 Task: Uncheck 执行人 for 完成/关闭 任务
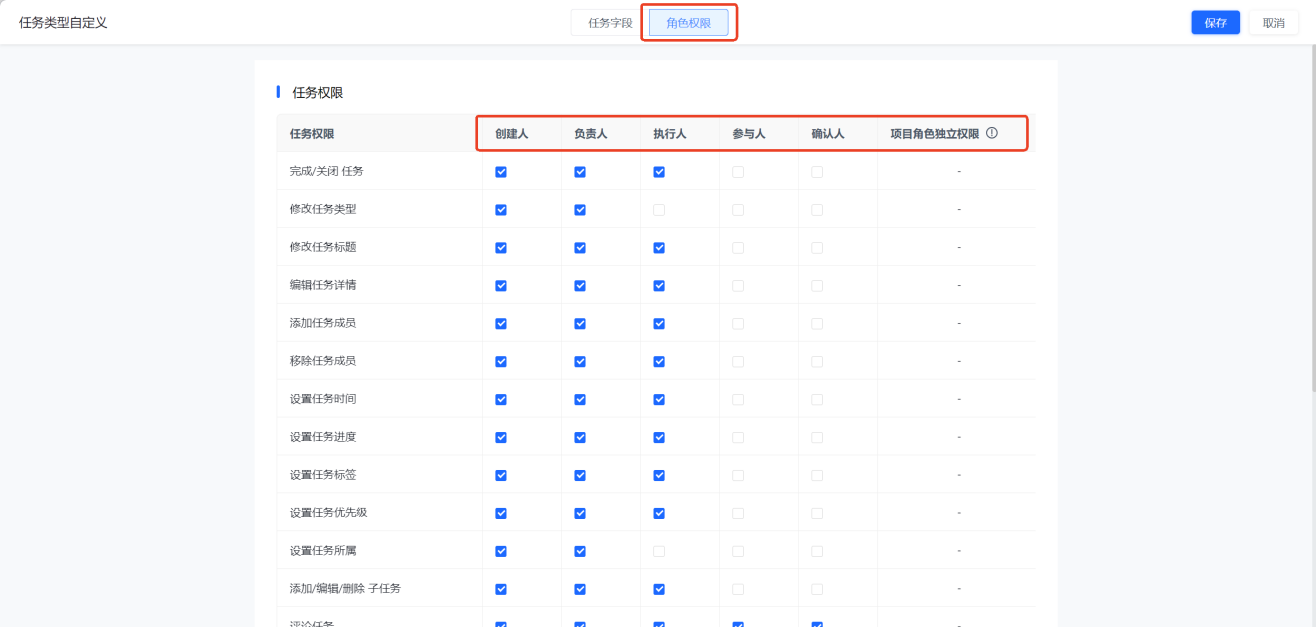[659, 172]
